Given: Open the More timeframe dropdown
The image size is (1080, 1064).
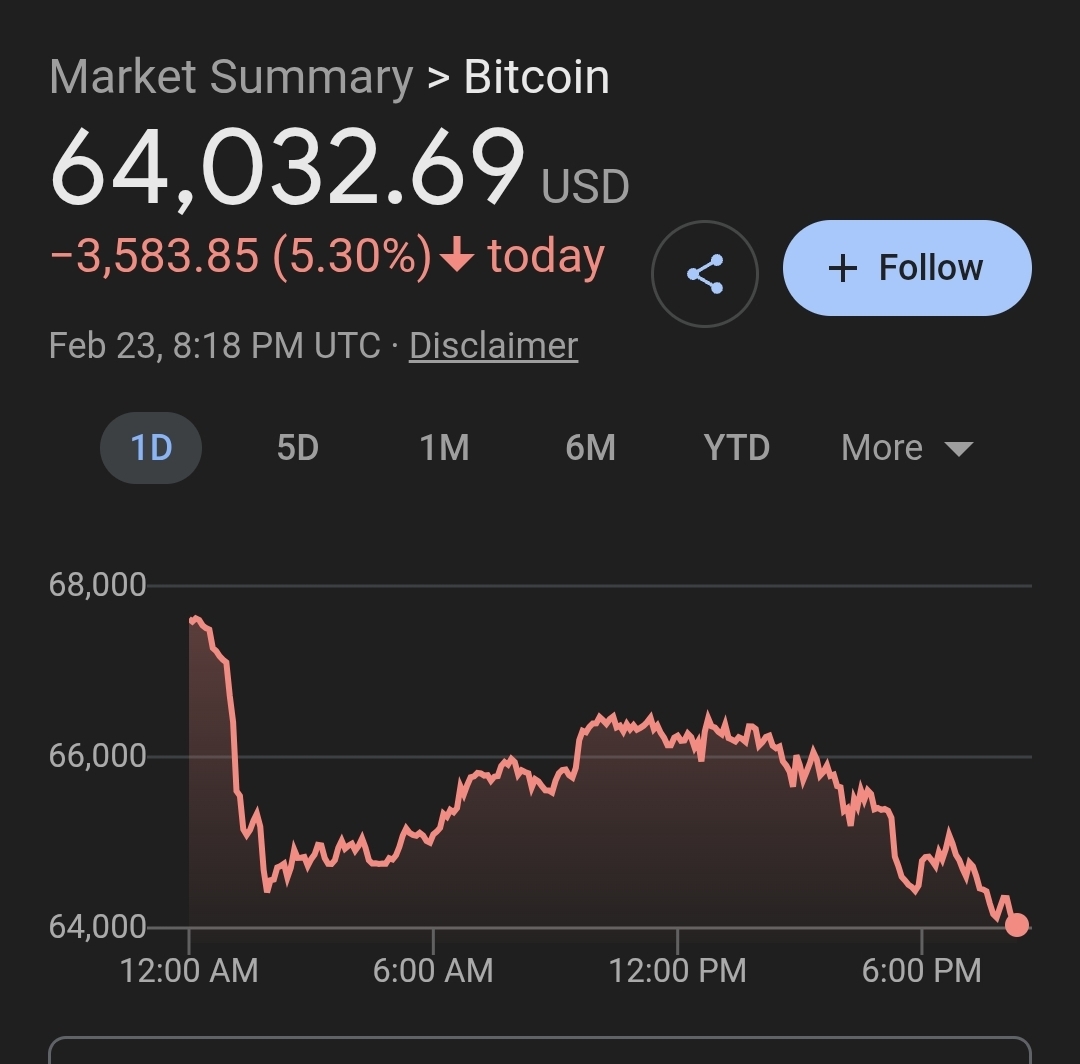Looking at the screenshot, I should point(905,448).
